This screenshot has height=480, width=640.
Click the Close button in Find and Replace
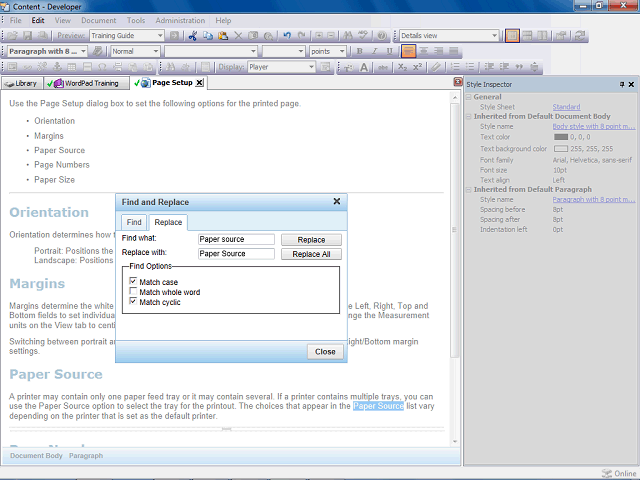pos(325,352)
